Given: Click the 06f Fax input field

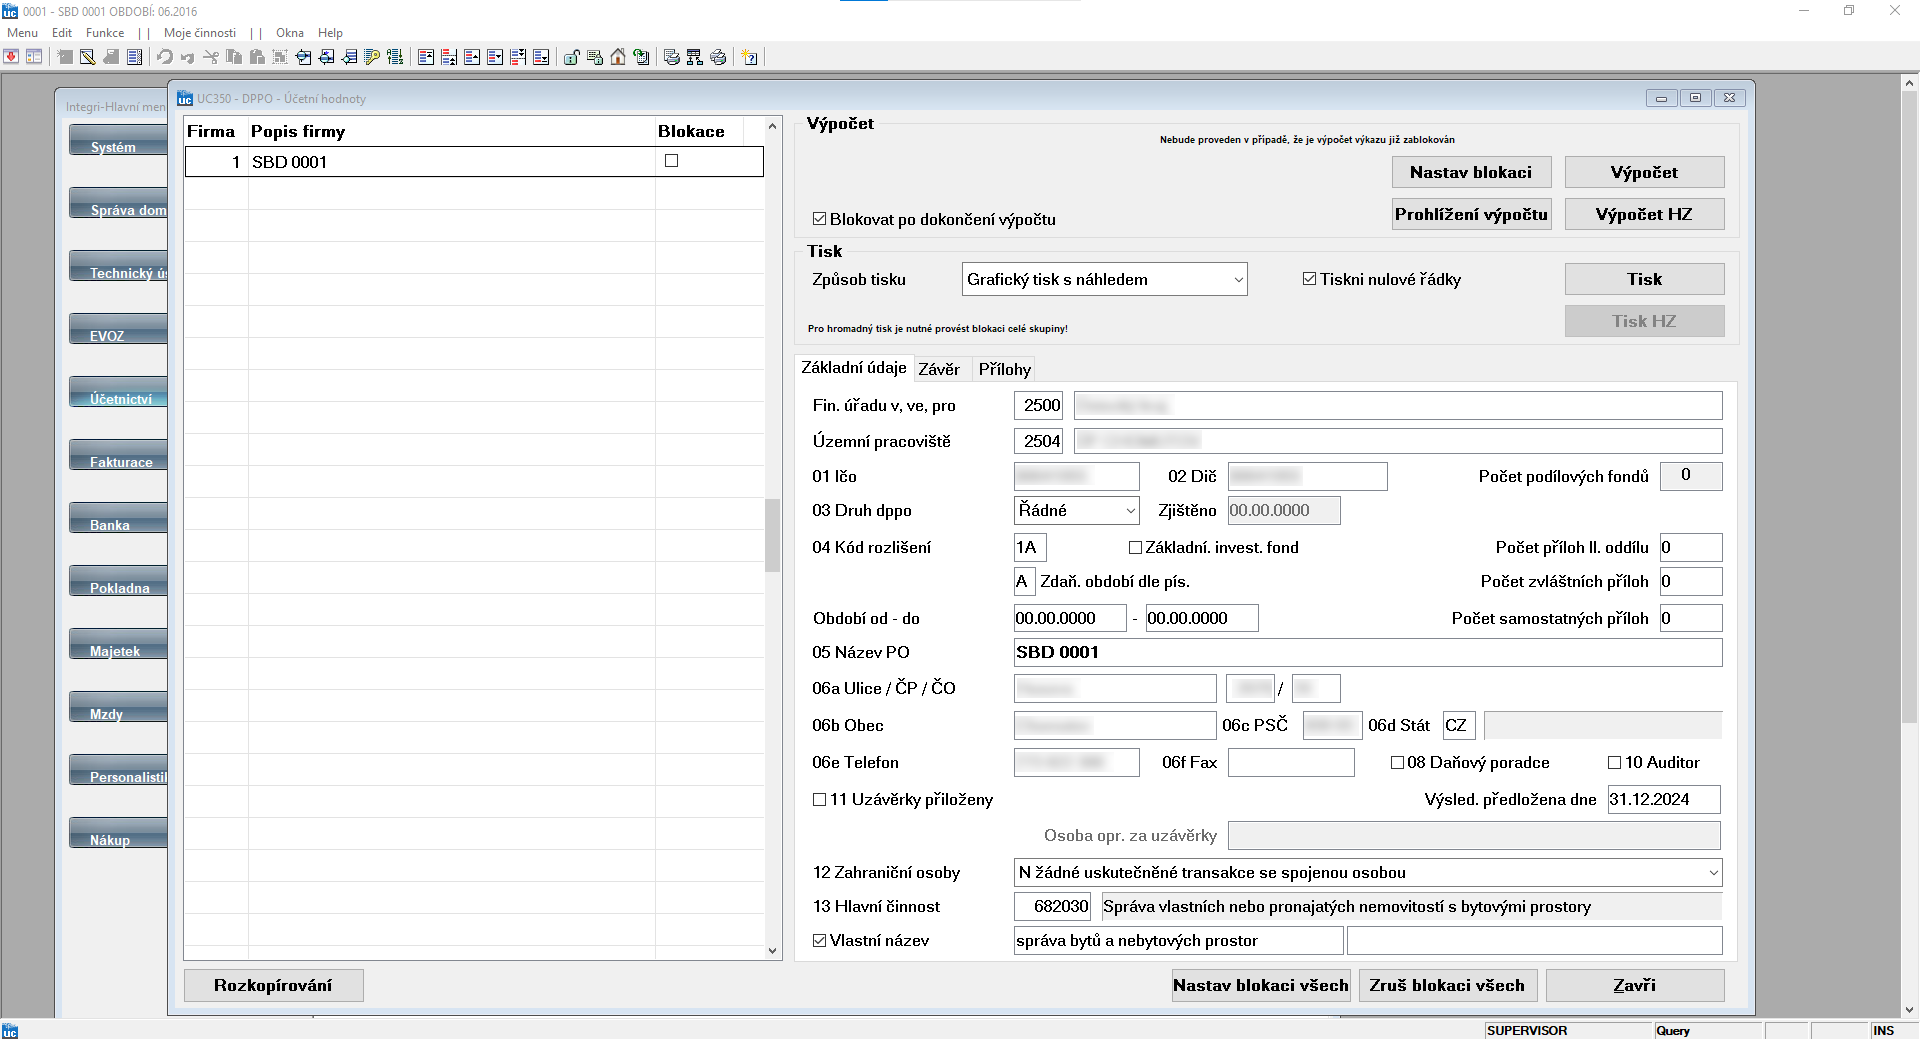Looking at the screenshot, I should click(1291, 762).
